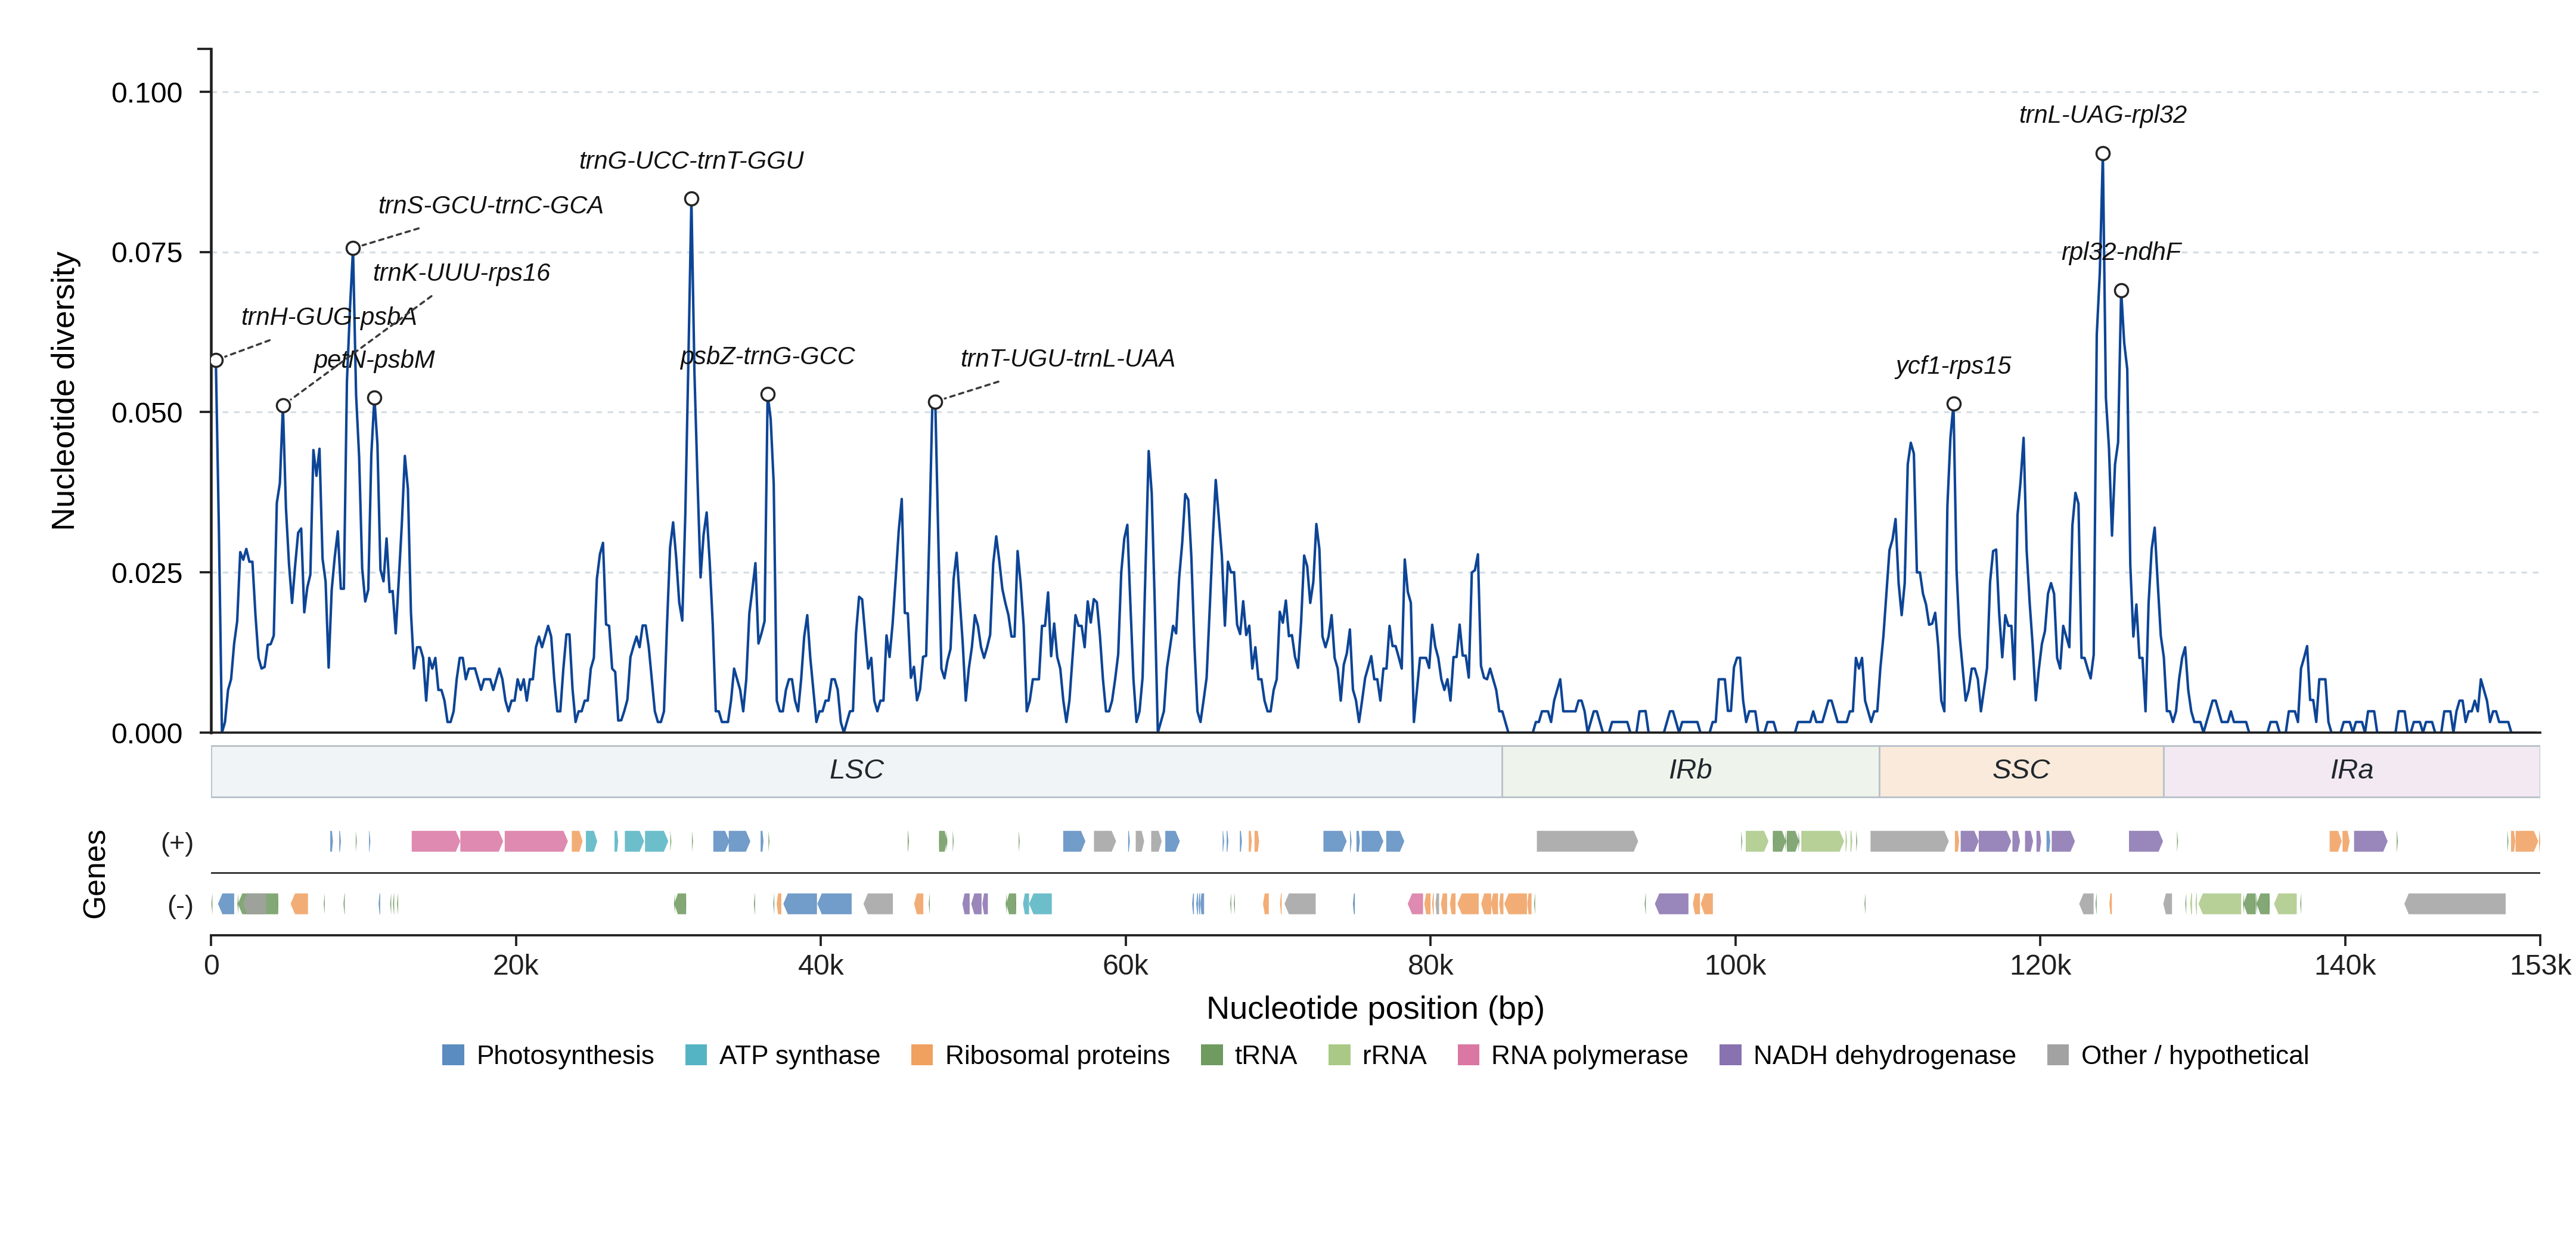This screenshot has width=2576, height=1253.
Task: Click the 60k x-axis tick label
Action: pyautogui.click(x=1126, y=965)
